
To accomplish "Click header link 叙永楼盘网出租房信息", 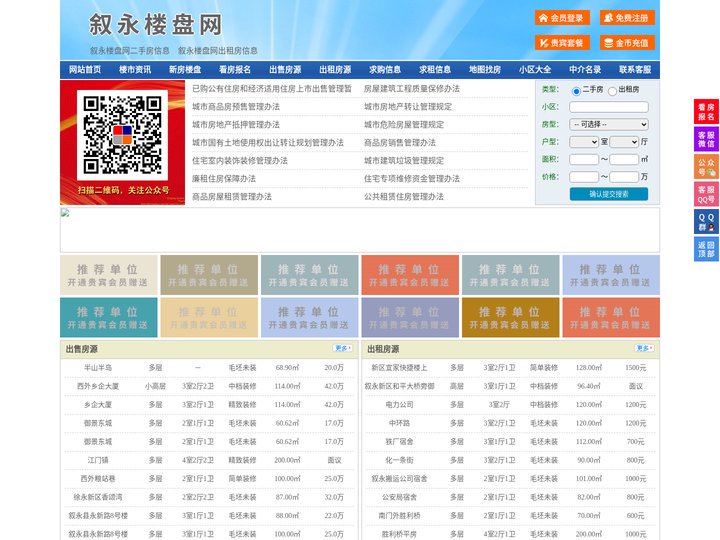I will tap(218, 51).
